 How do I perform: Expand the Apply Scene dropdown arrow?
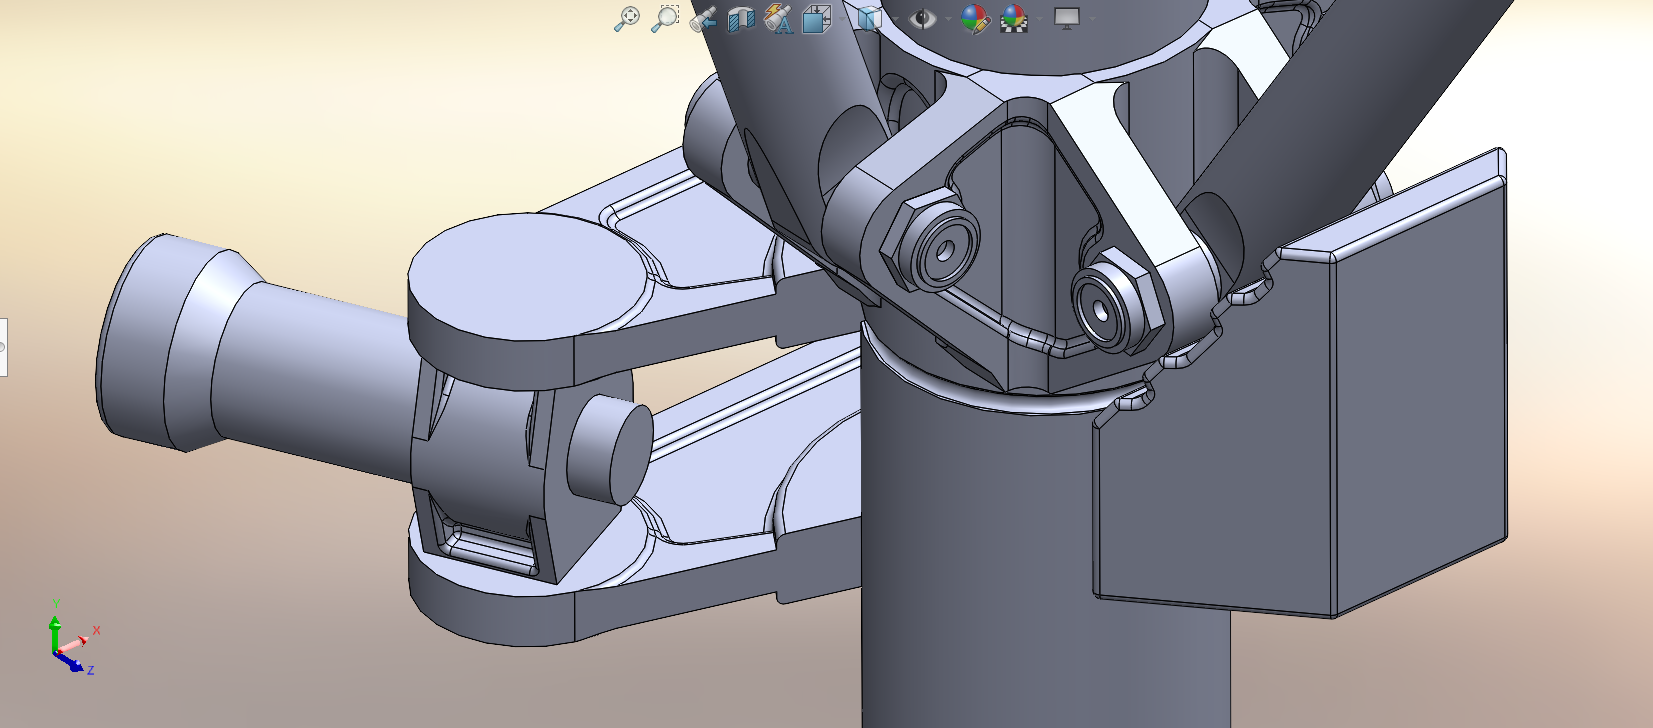tap(1039, 19)
